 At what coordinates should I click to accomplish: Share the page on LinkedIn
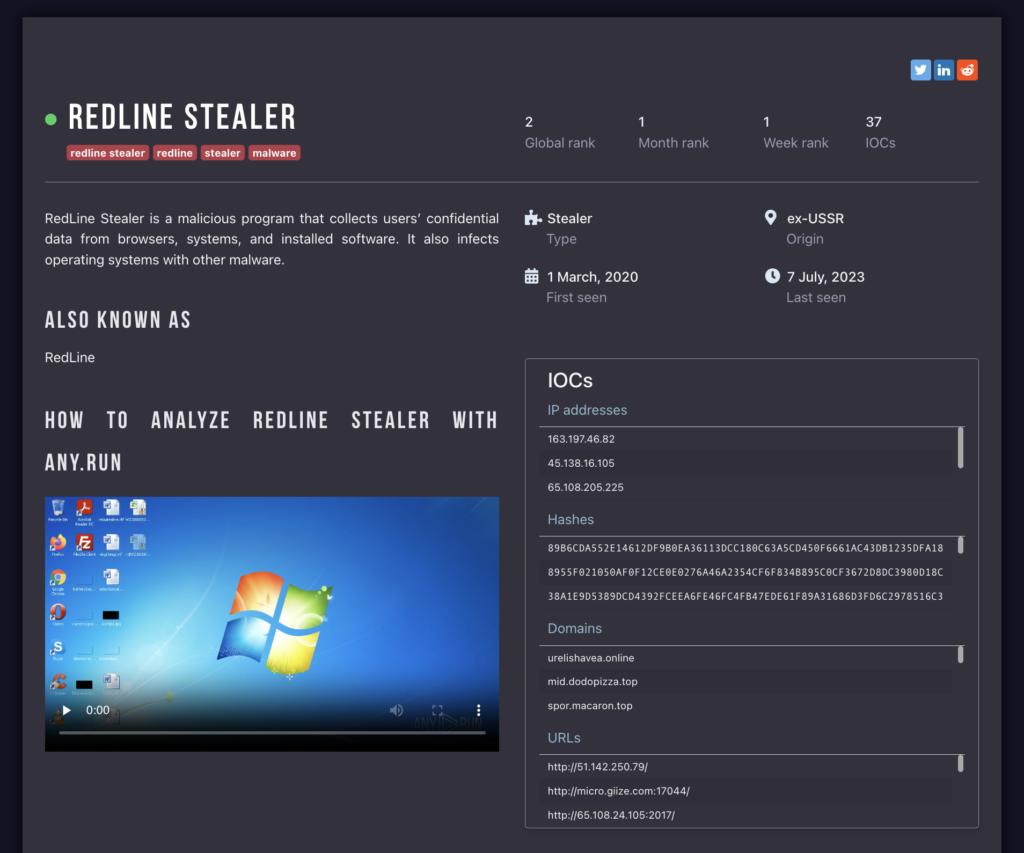tap(944, 70)
